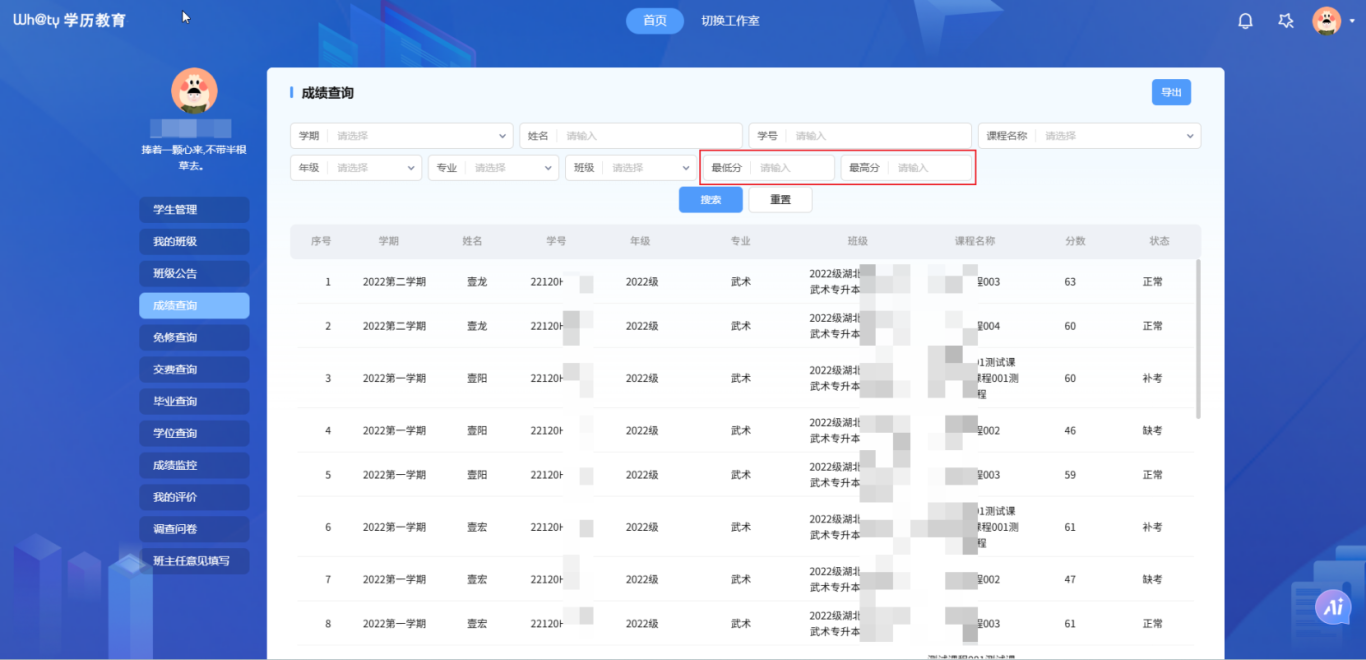
Task: Select 成绩监控 in the sidebar menu
Action: [x=194, y=465]
